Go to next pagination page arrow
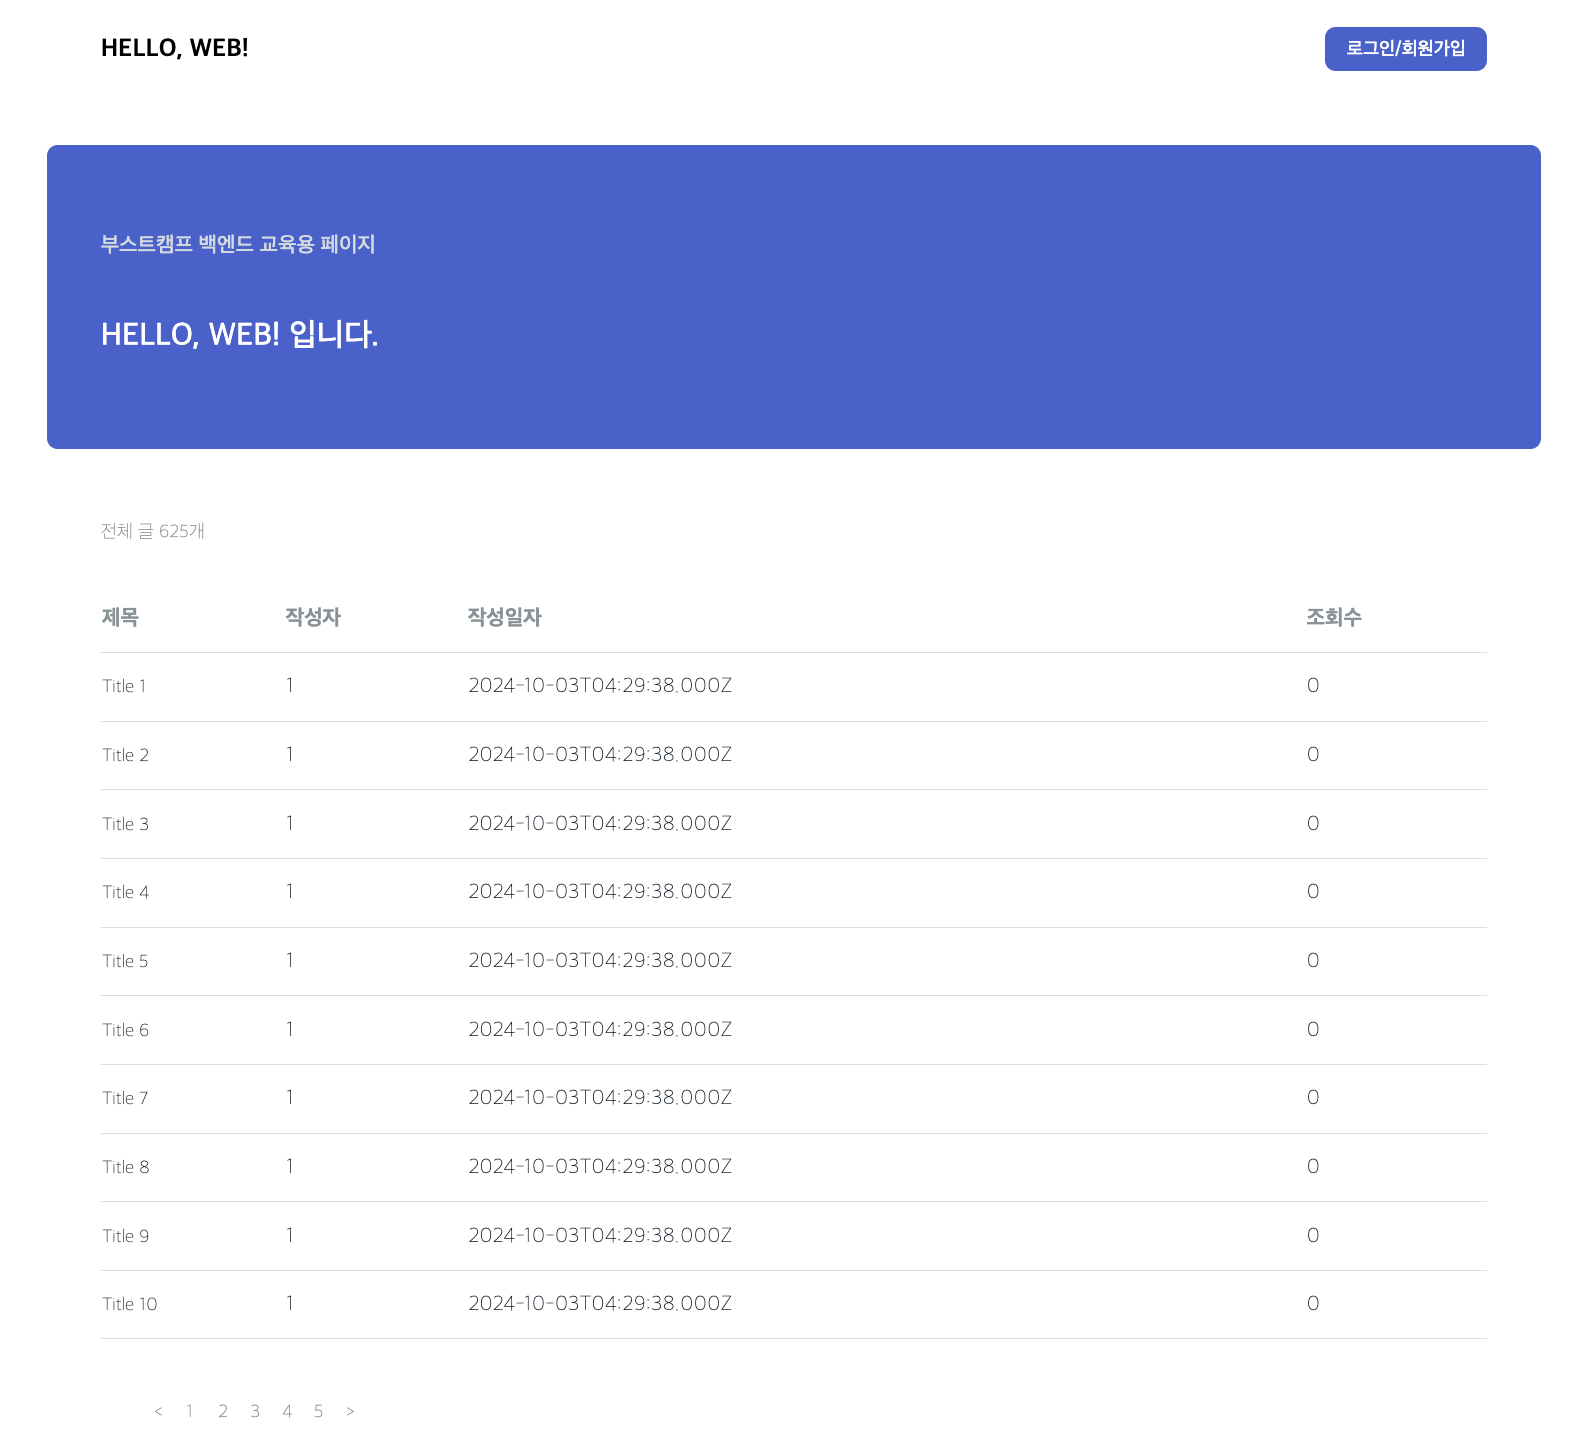 [x=350, y=1411]
